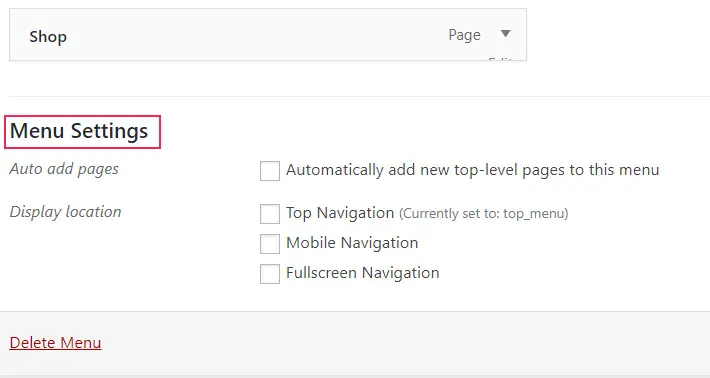This screenshot has width=710, height=378.
Task: Click the Auto add pages label
Action: pyautogui.click(x=64, y=169)
